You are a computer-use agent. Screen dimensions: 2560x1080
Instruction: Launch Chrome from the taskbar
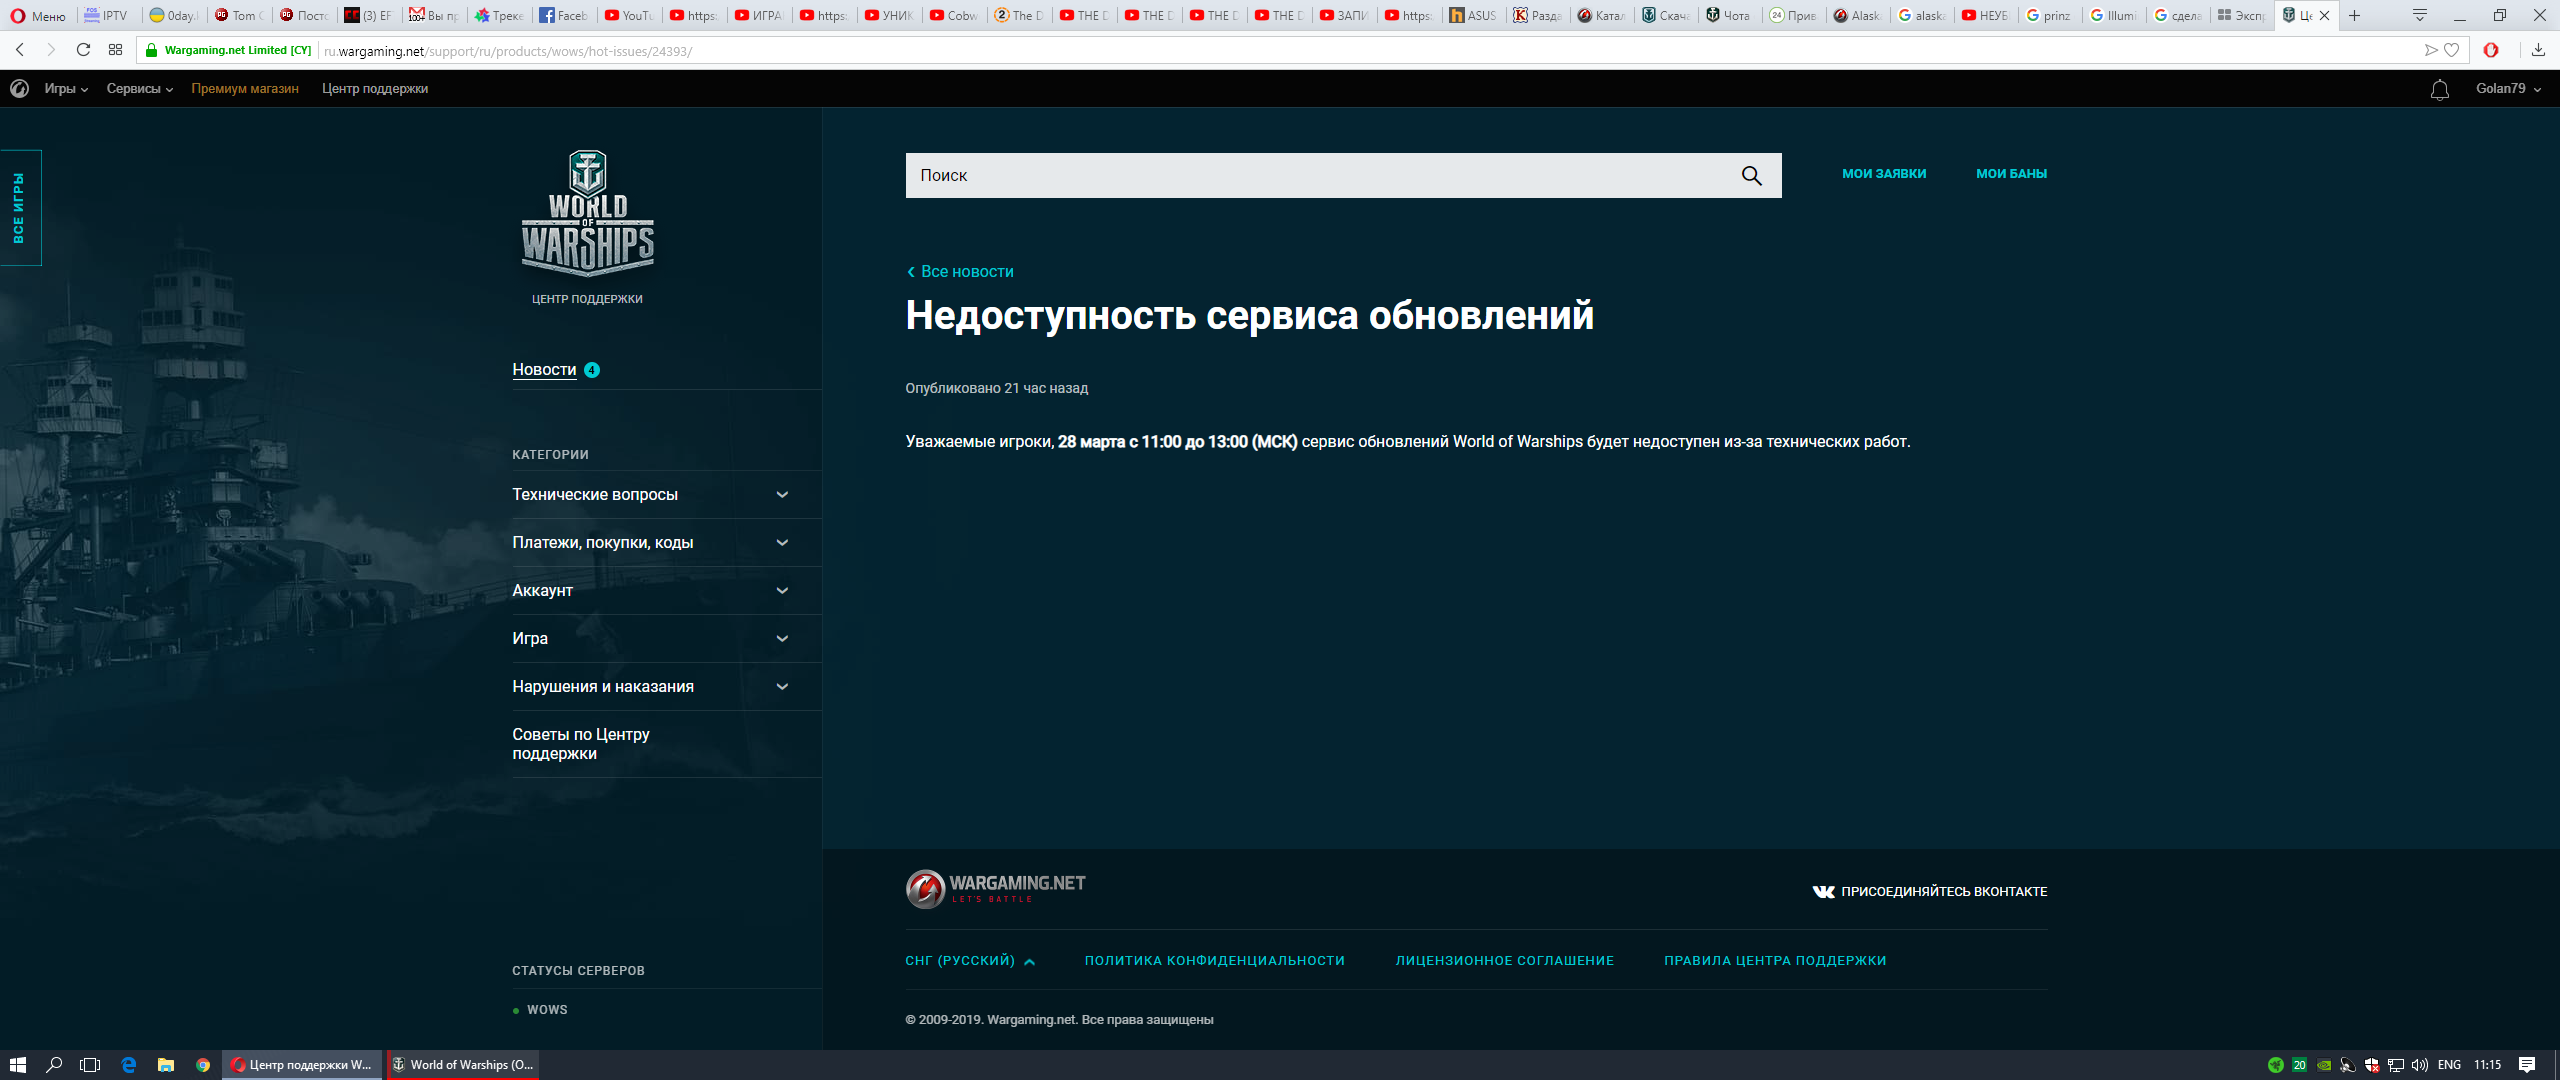pos(203,1065)
